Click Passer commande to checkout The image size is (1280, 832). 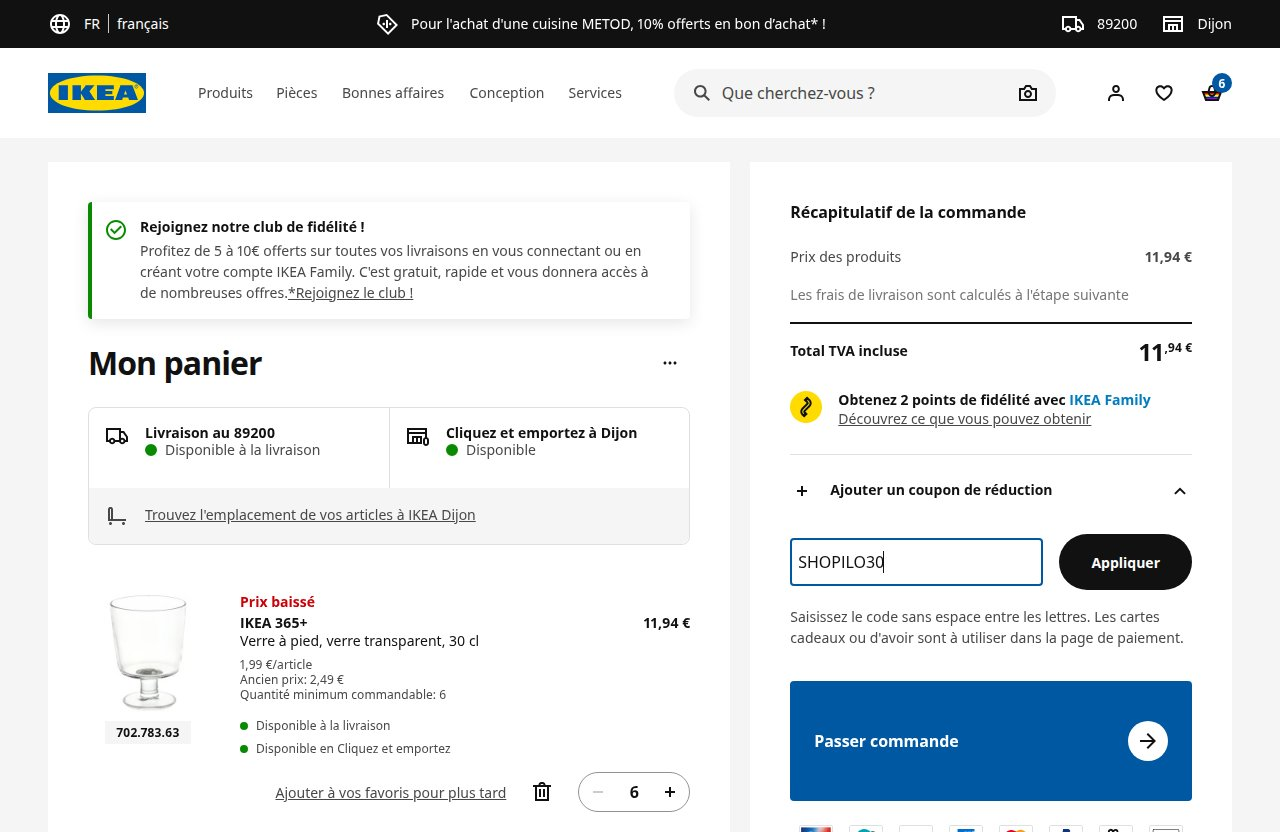coord(991,741)
